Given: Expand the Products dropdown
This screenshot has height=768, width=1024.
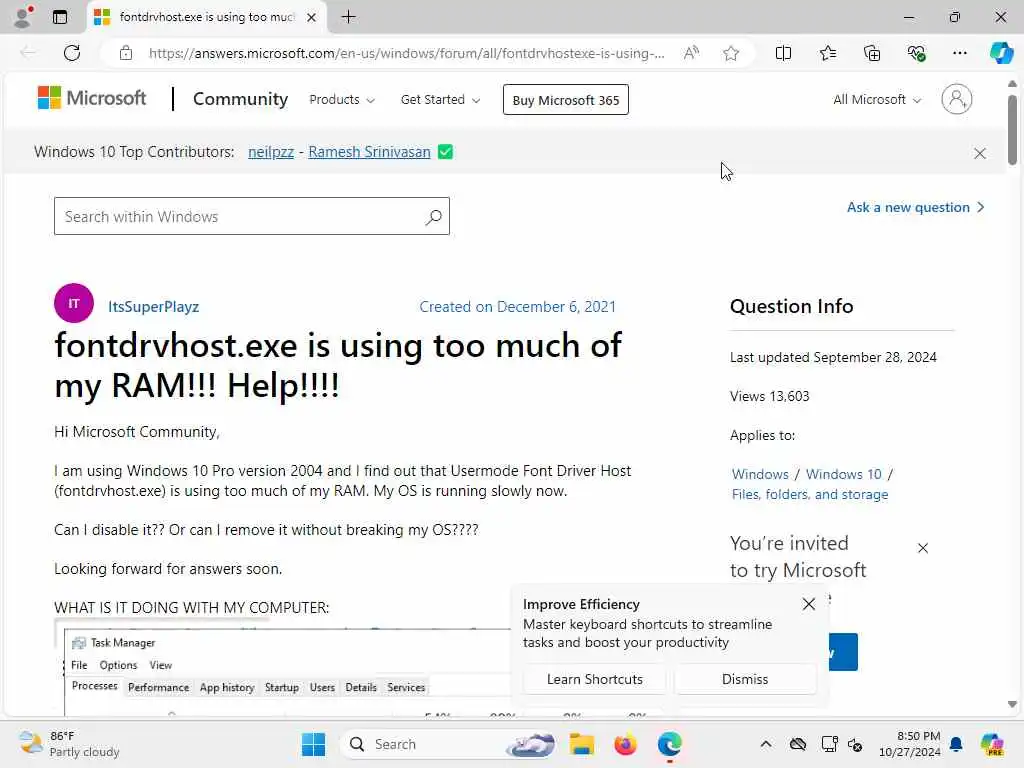Looking at the screenshot, I should click(342, 100).
